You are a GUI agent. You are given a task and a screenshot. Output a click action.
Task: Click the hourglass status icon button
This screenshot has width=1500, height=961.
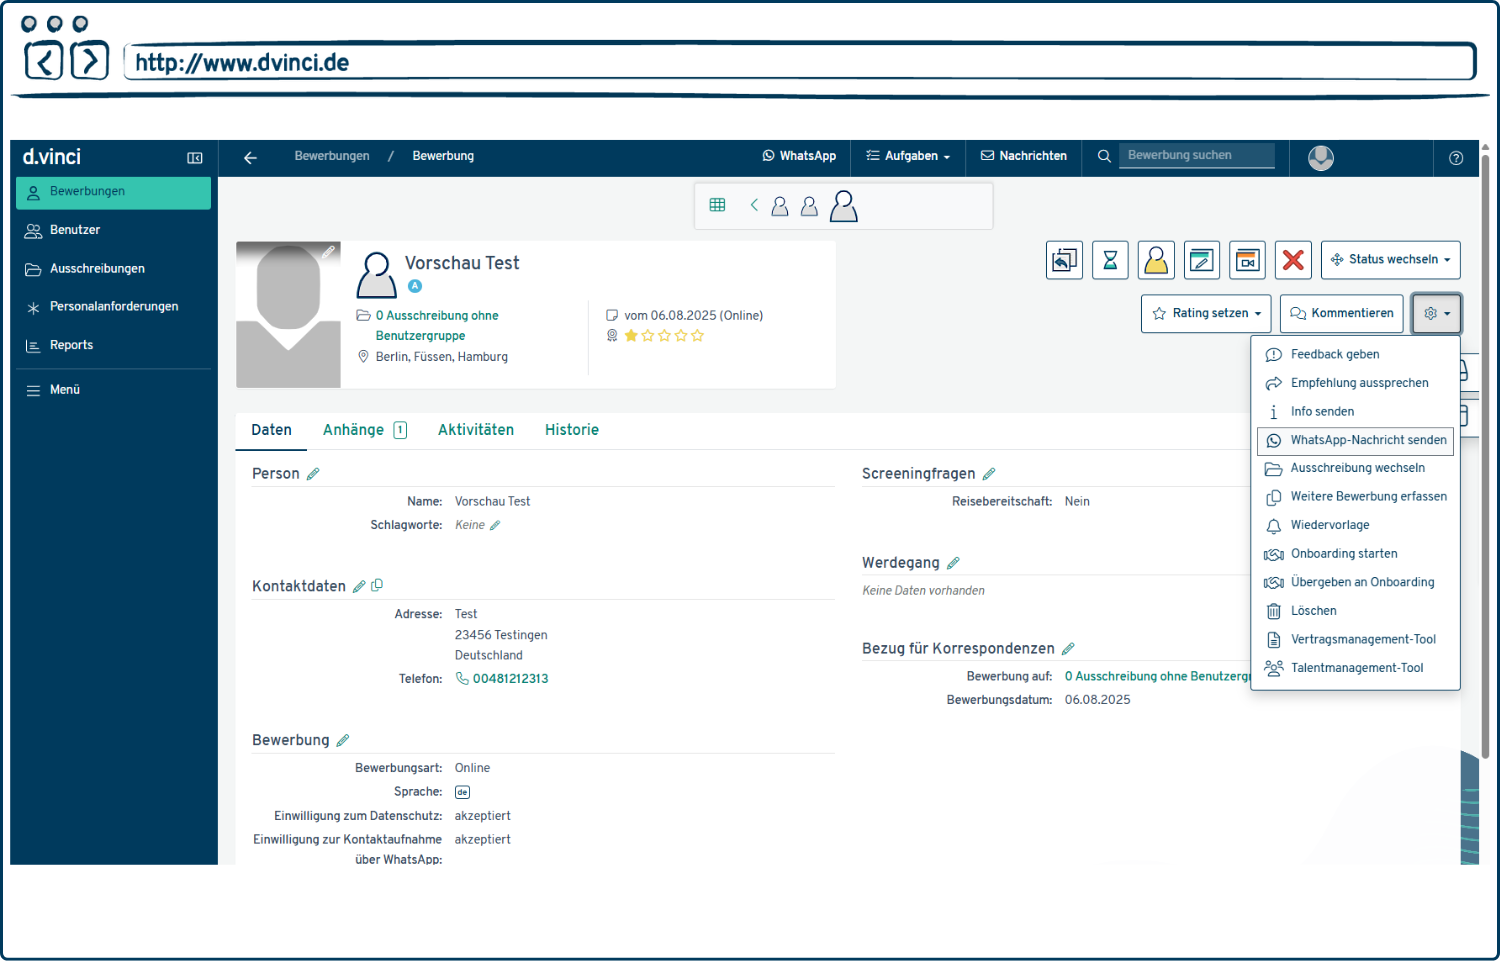tap(1110, 260)
